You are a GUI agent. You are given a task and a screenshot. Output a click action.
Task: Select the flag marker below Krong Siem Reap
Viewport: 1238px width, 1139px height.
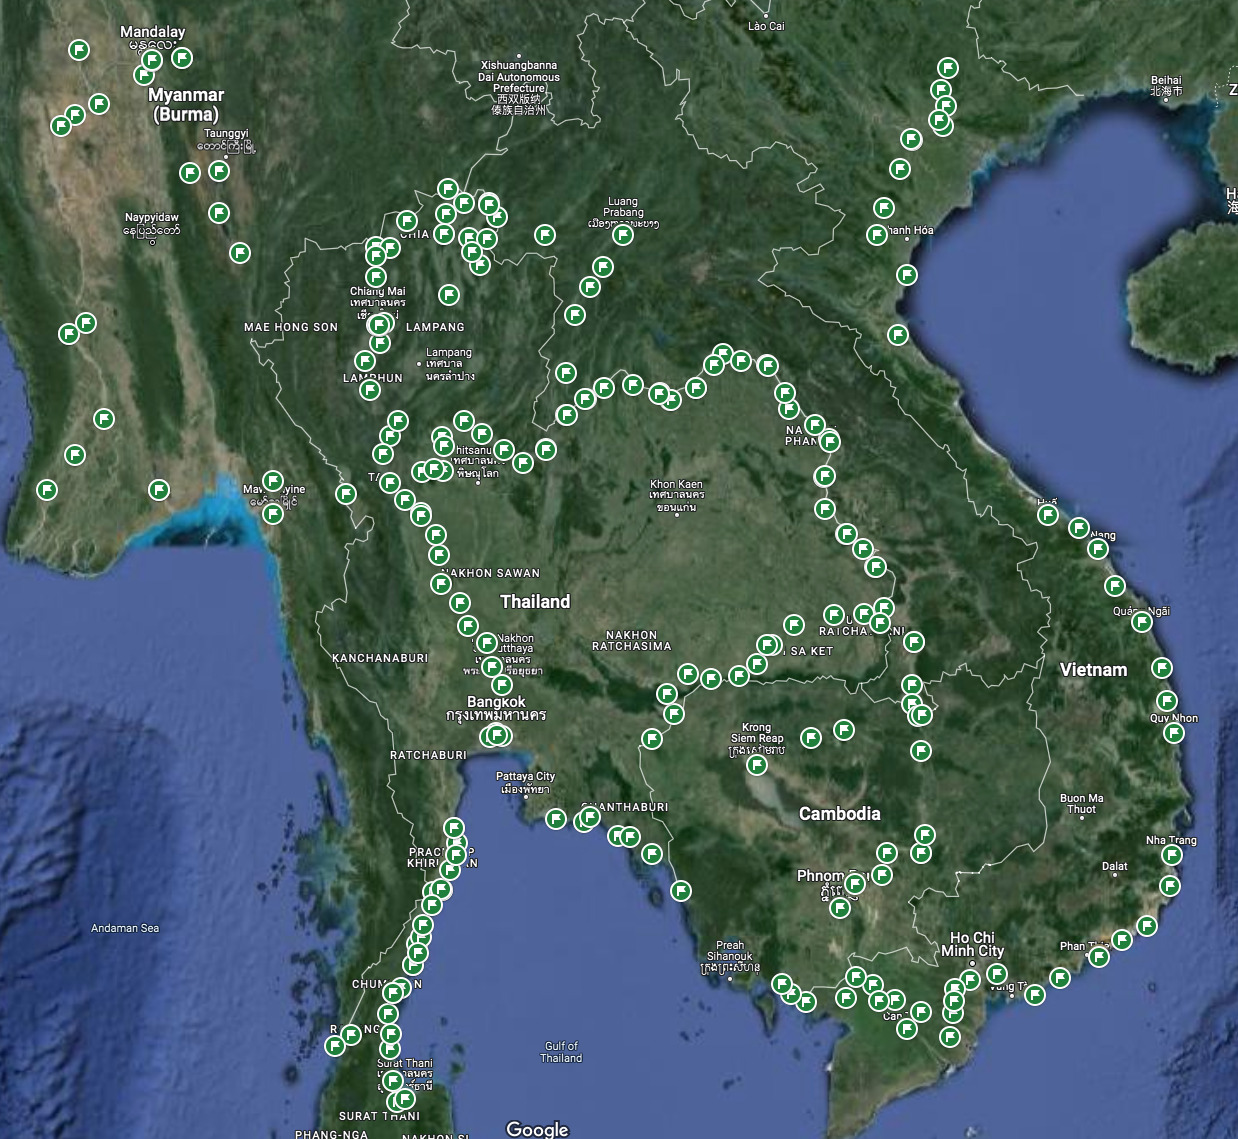click(757, 765)
